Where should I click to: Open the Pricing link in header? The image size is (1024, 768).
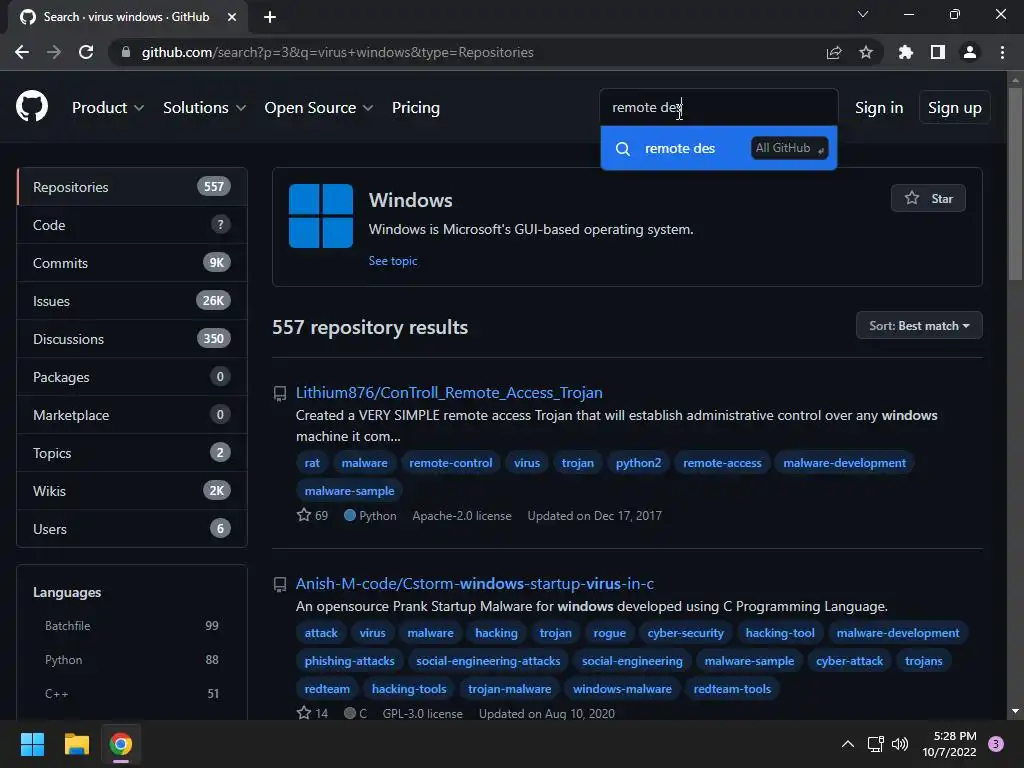pos(415,108)
